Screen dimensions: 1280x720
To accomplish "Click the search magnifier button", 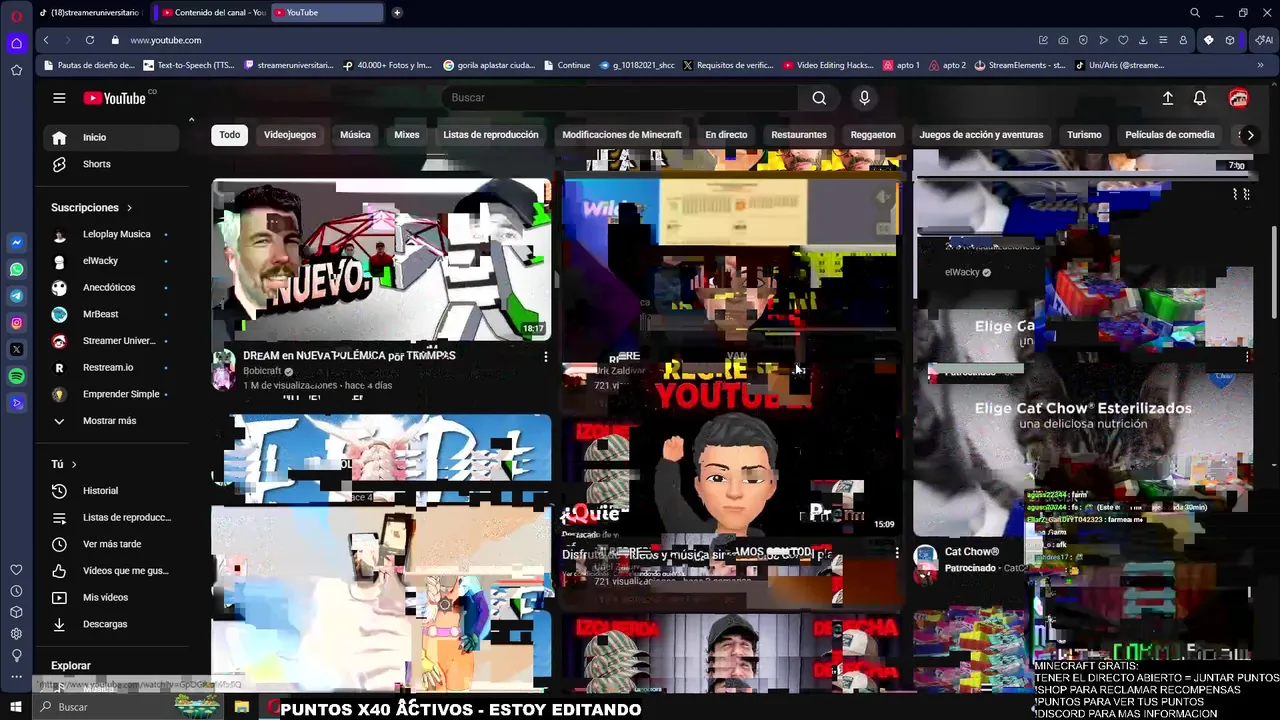I will [x=819, y=98].
